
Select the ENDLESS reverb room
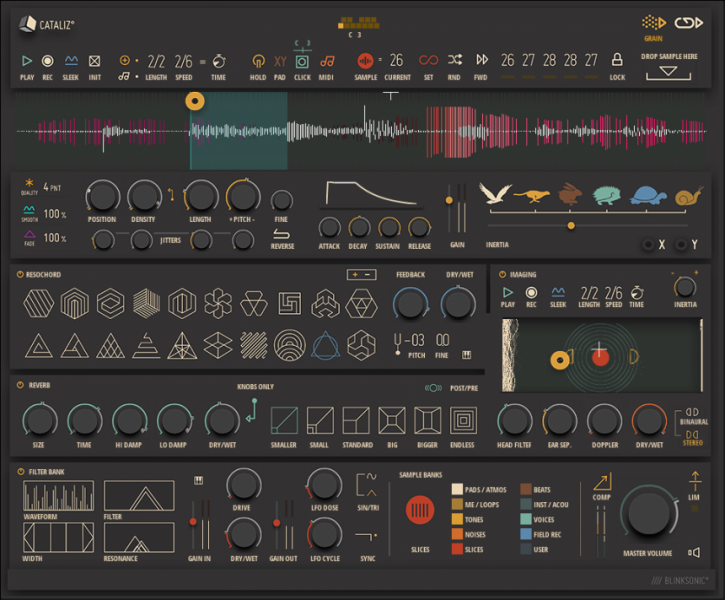[x=464, y=420]
